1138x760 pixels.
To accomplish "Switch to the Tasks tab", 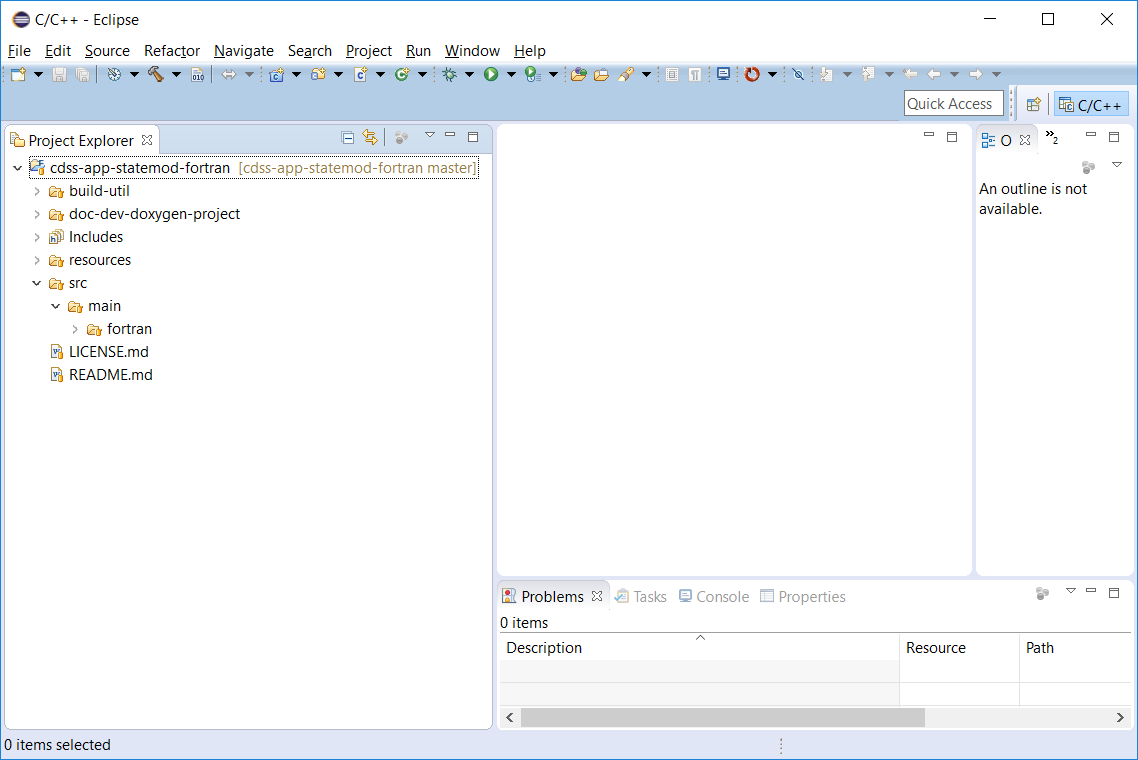I will (x=641, y=597).
